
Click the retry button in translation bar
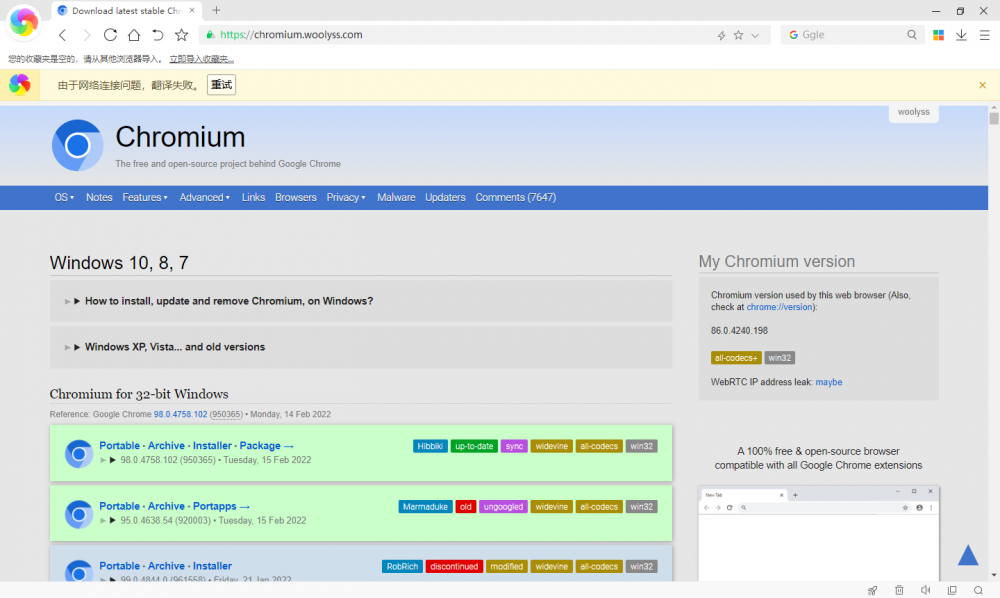point(221,85)
